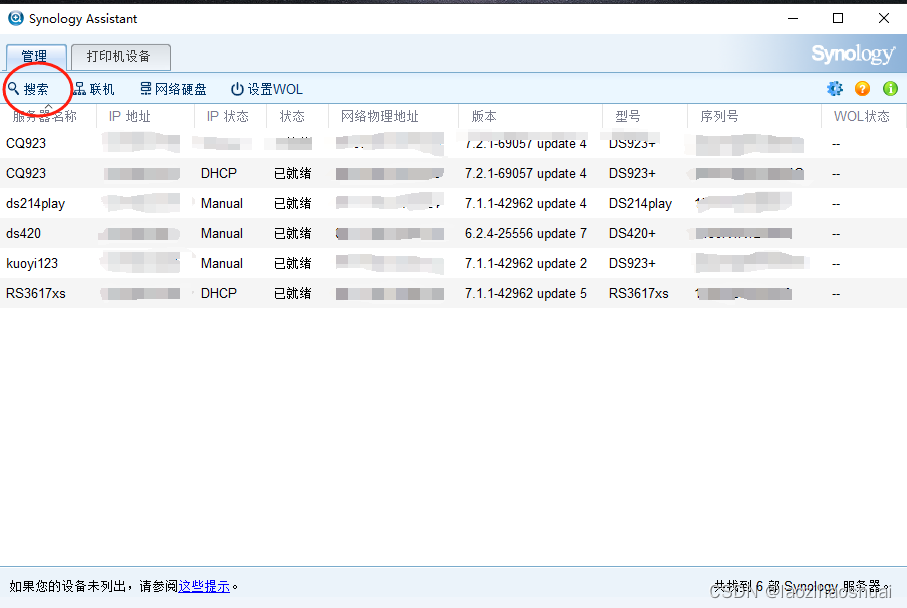Select the RS3617xs server name
This screenshot has width=907, height=608.
click(x=36, y=294)
